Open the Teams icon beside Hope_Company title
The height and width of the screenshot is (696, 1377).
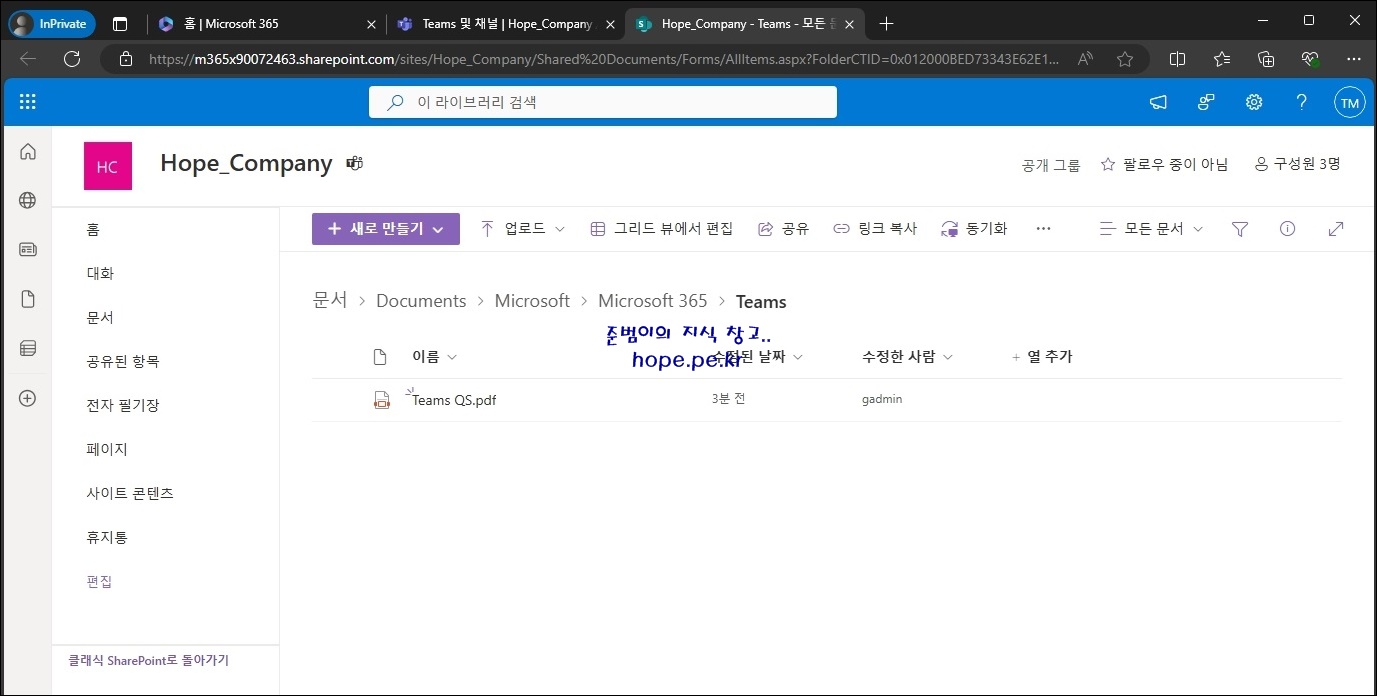pos(354,163)
